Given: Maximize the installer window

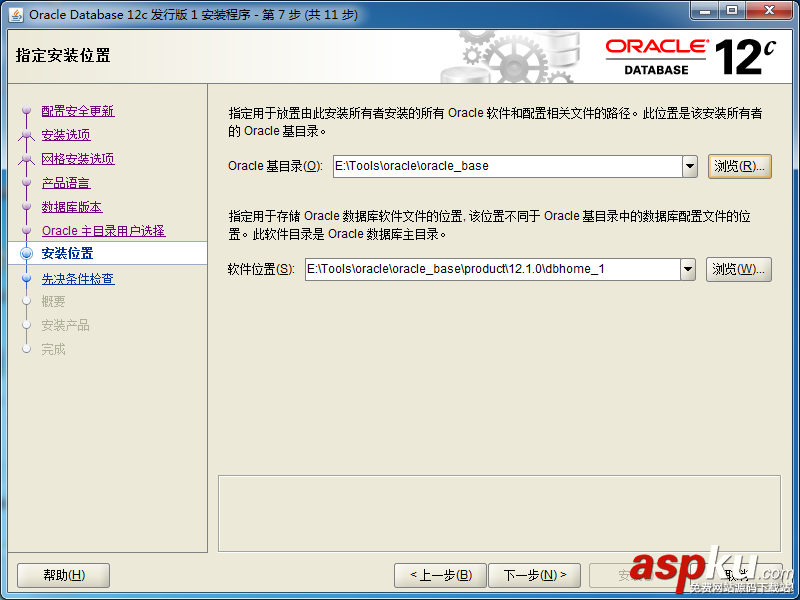Looking at the screenshot, I should [732, 10].
